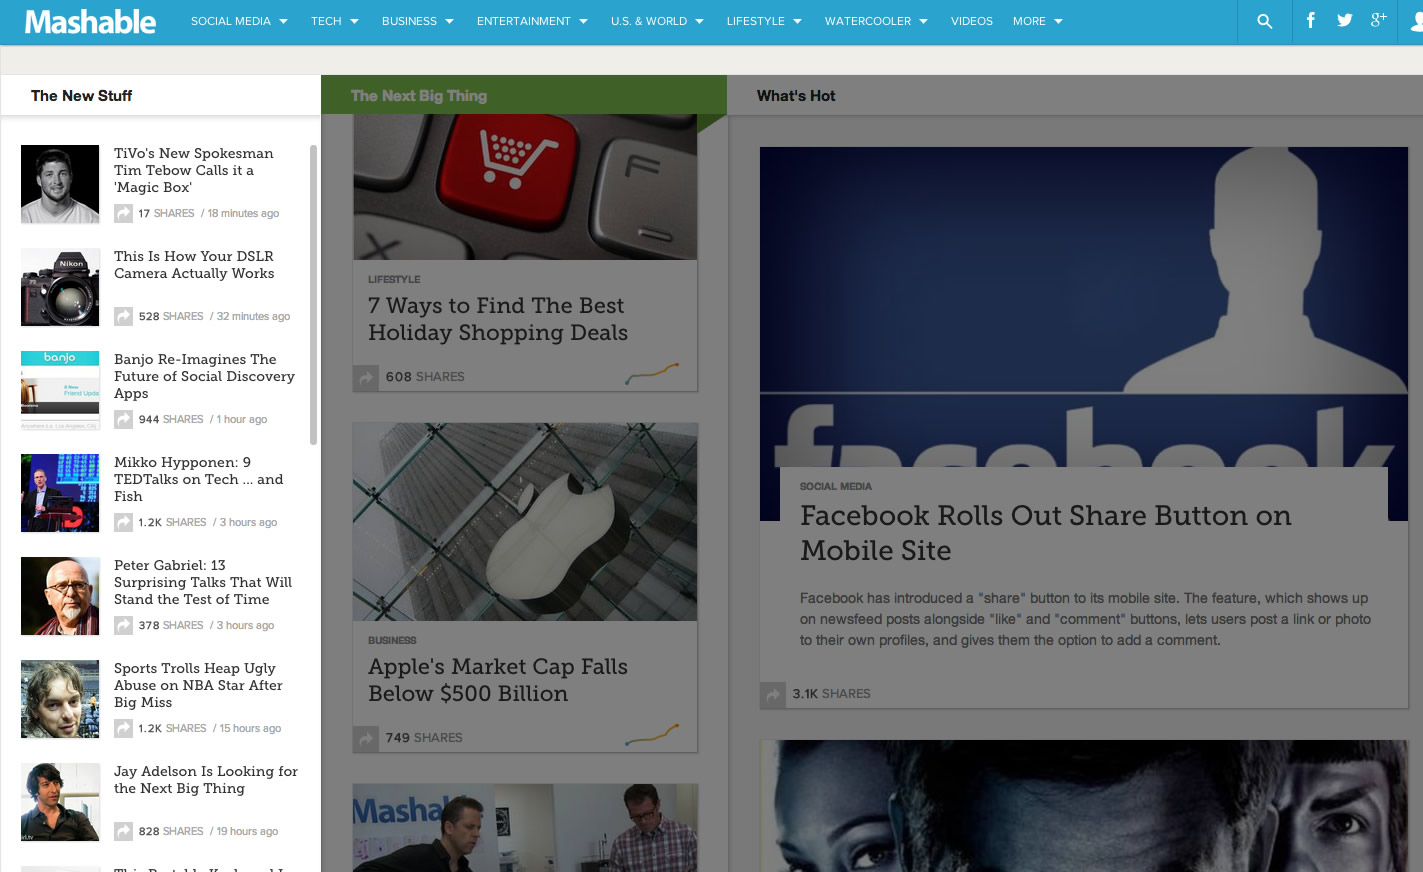Click the Apple store glass logo image
This screenshot has height=872, width=1423.
(x=525, y=522)
